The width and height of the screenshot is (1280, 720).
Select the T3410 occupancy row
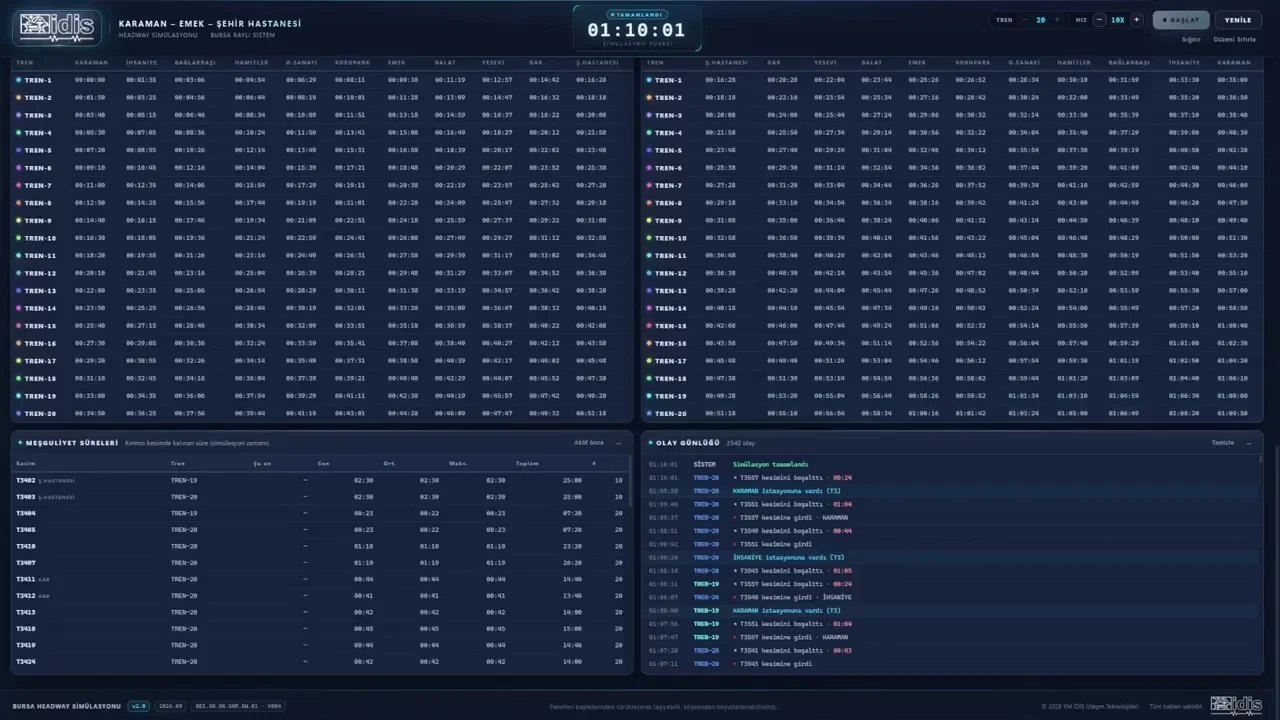tap(320, 546)
